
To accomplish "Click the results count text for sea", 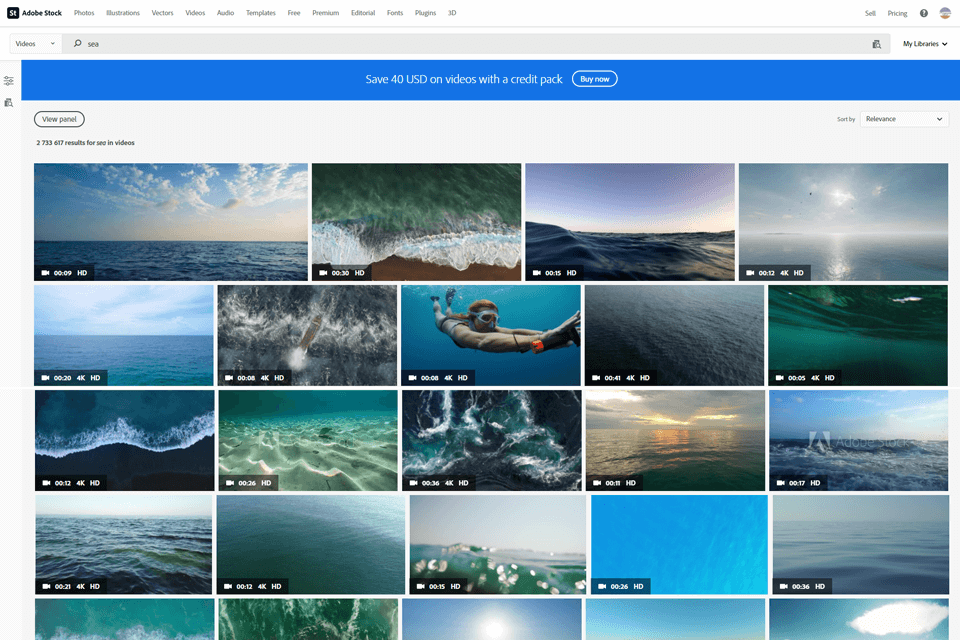I will click(x=85, y=143).
